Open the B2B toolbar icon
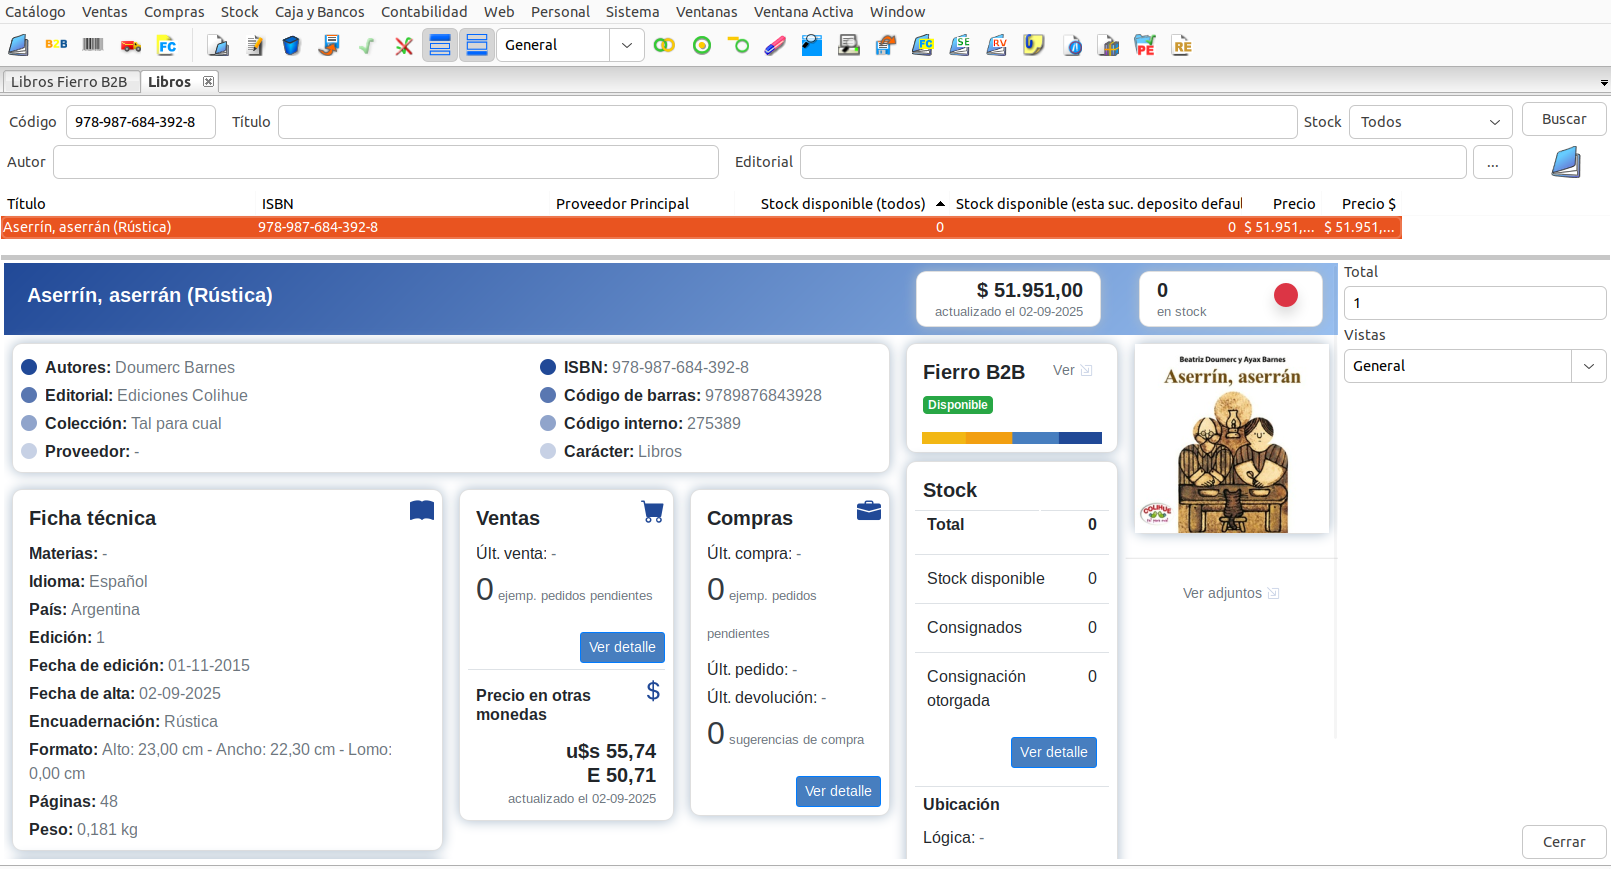Viewport: 1611px width, 869px height. [56, 45]
